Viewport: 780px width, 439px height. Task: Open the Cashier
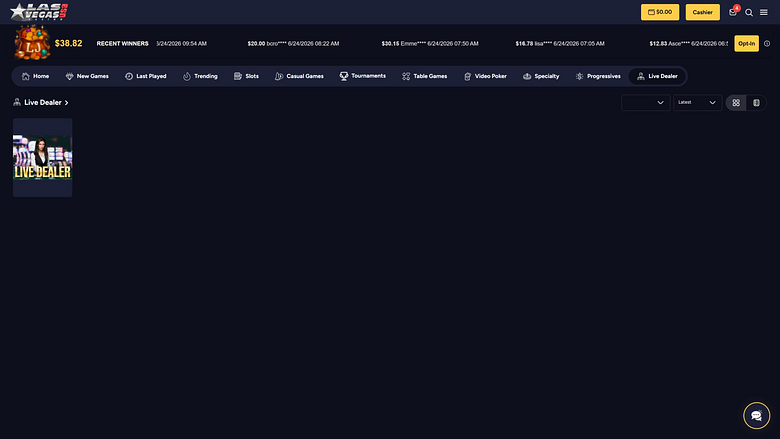tap(702, 12)
